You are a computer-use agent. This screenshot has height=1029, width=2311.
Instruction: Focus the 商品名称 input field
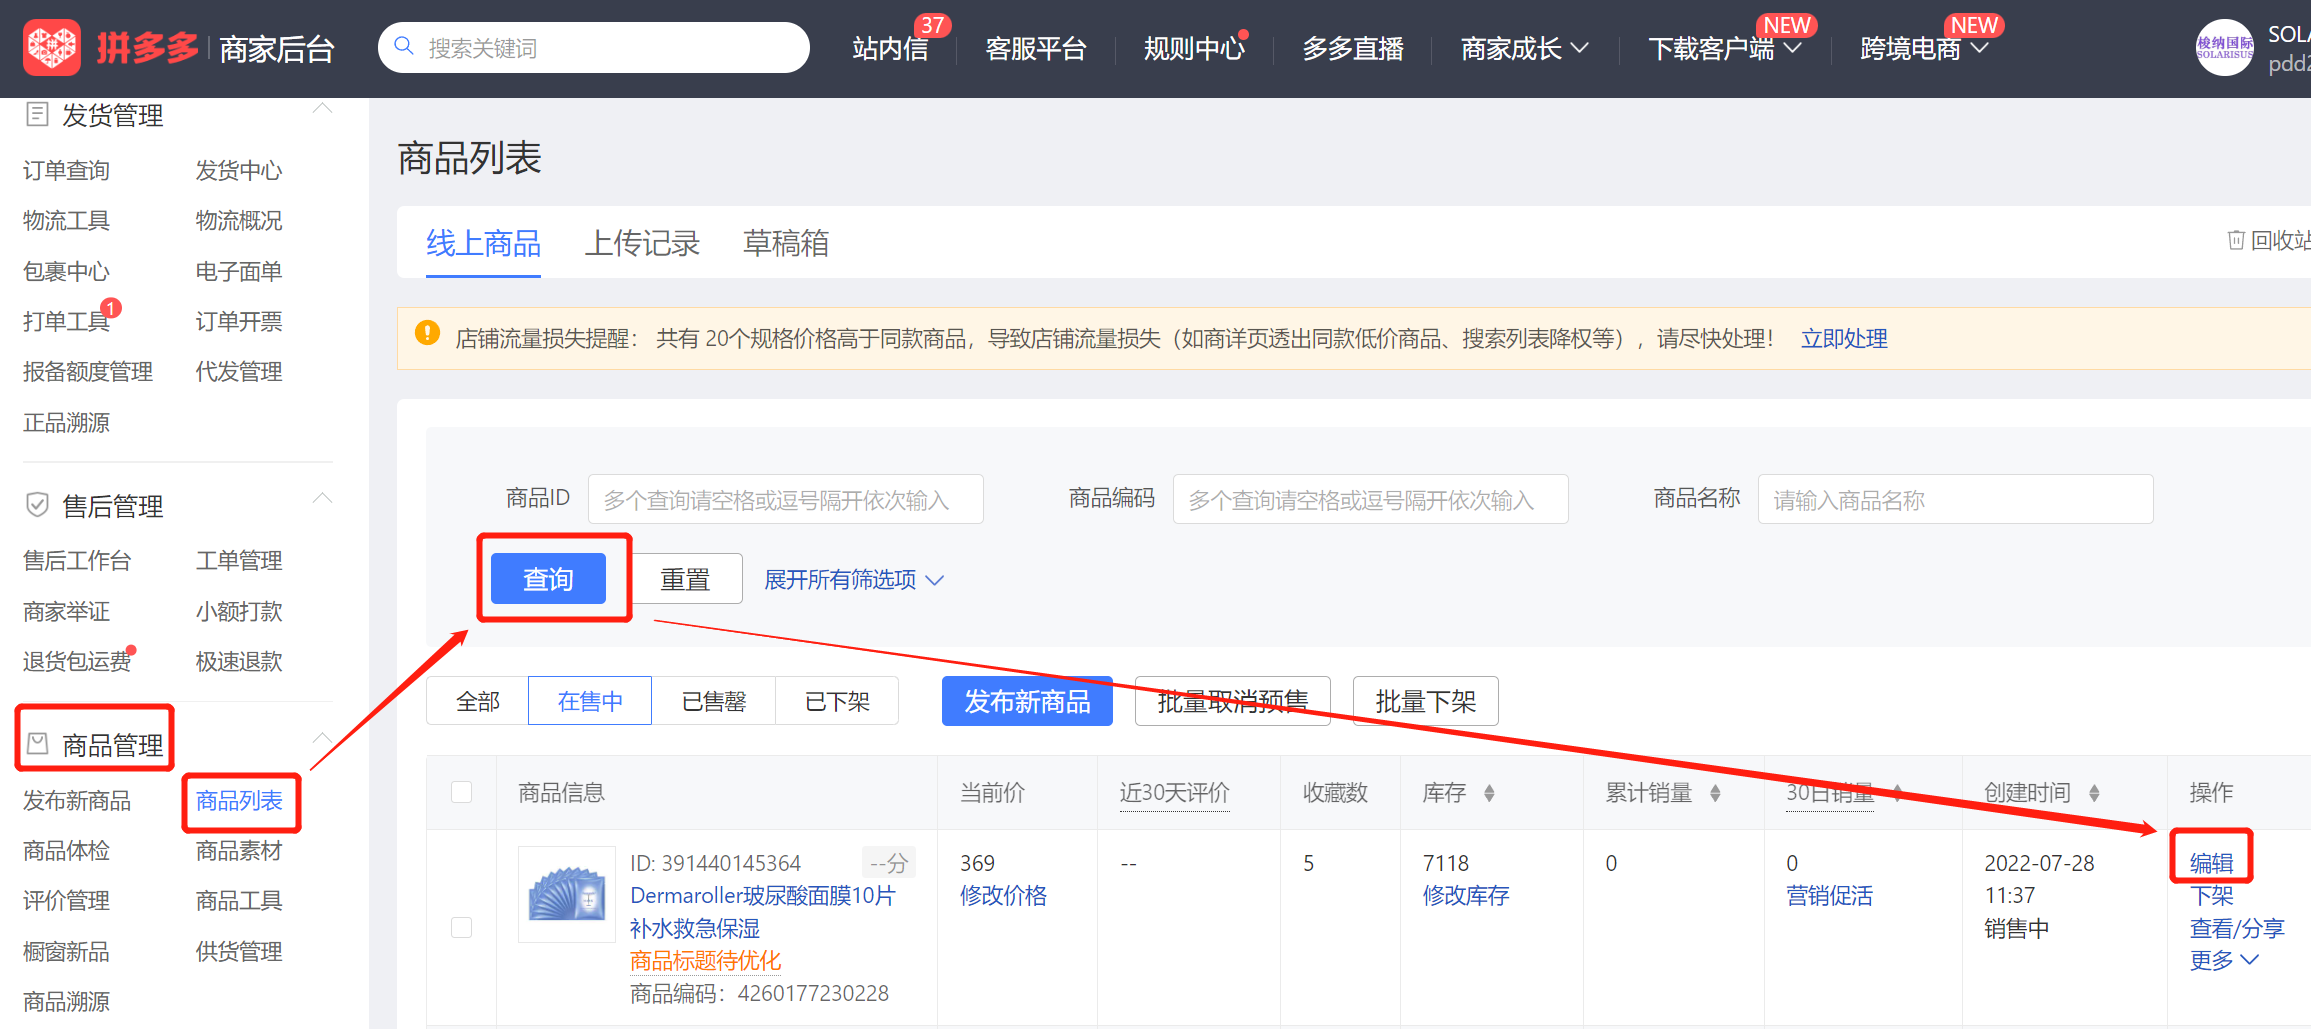[x=1955, y=499]
